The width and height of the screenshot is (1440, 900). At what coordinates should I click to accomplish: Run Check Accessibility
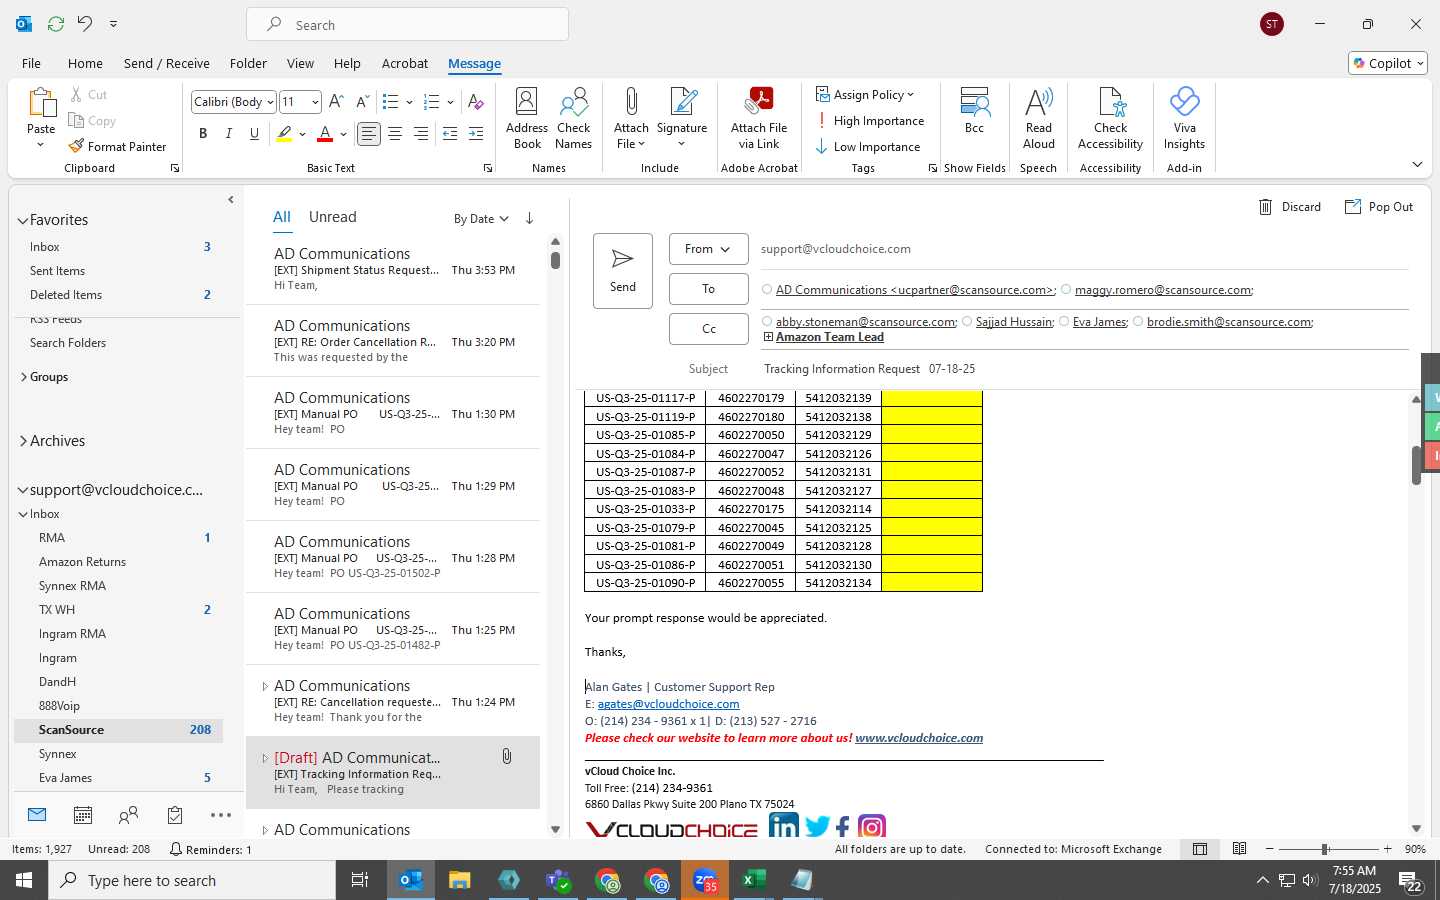[x=1110, y=118]
